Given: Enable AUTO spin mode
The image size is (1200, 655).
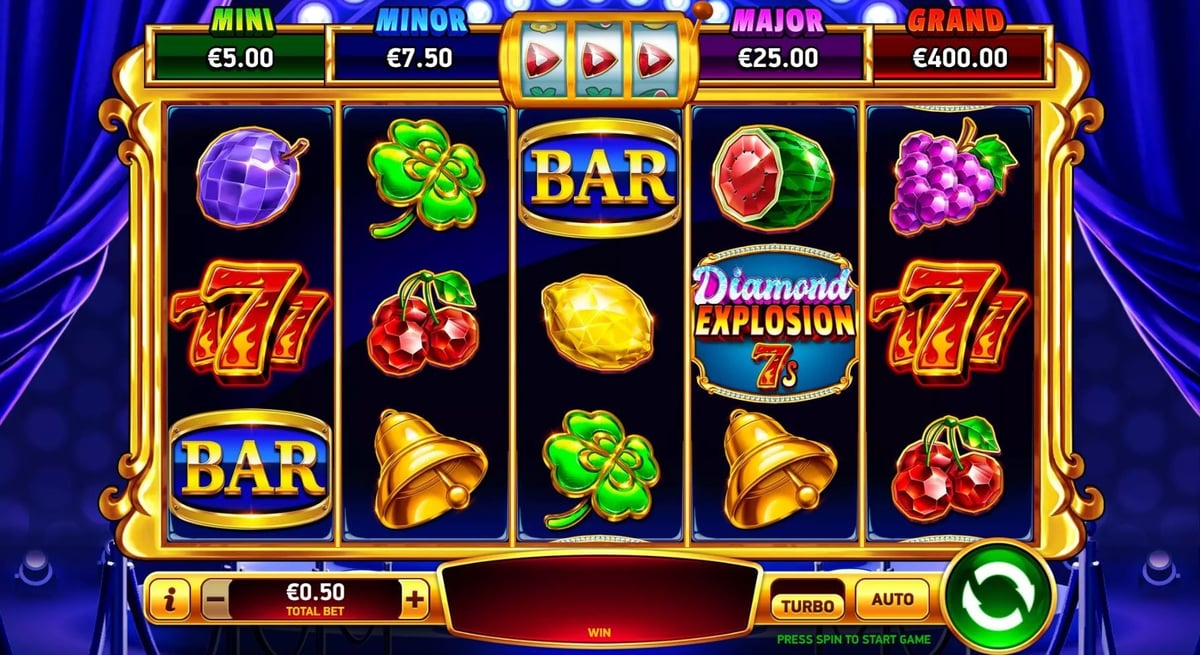Looking at the screenshot, I should coord(893,599).
